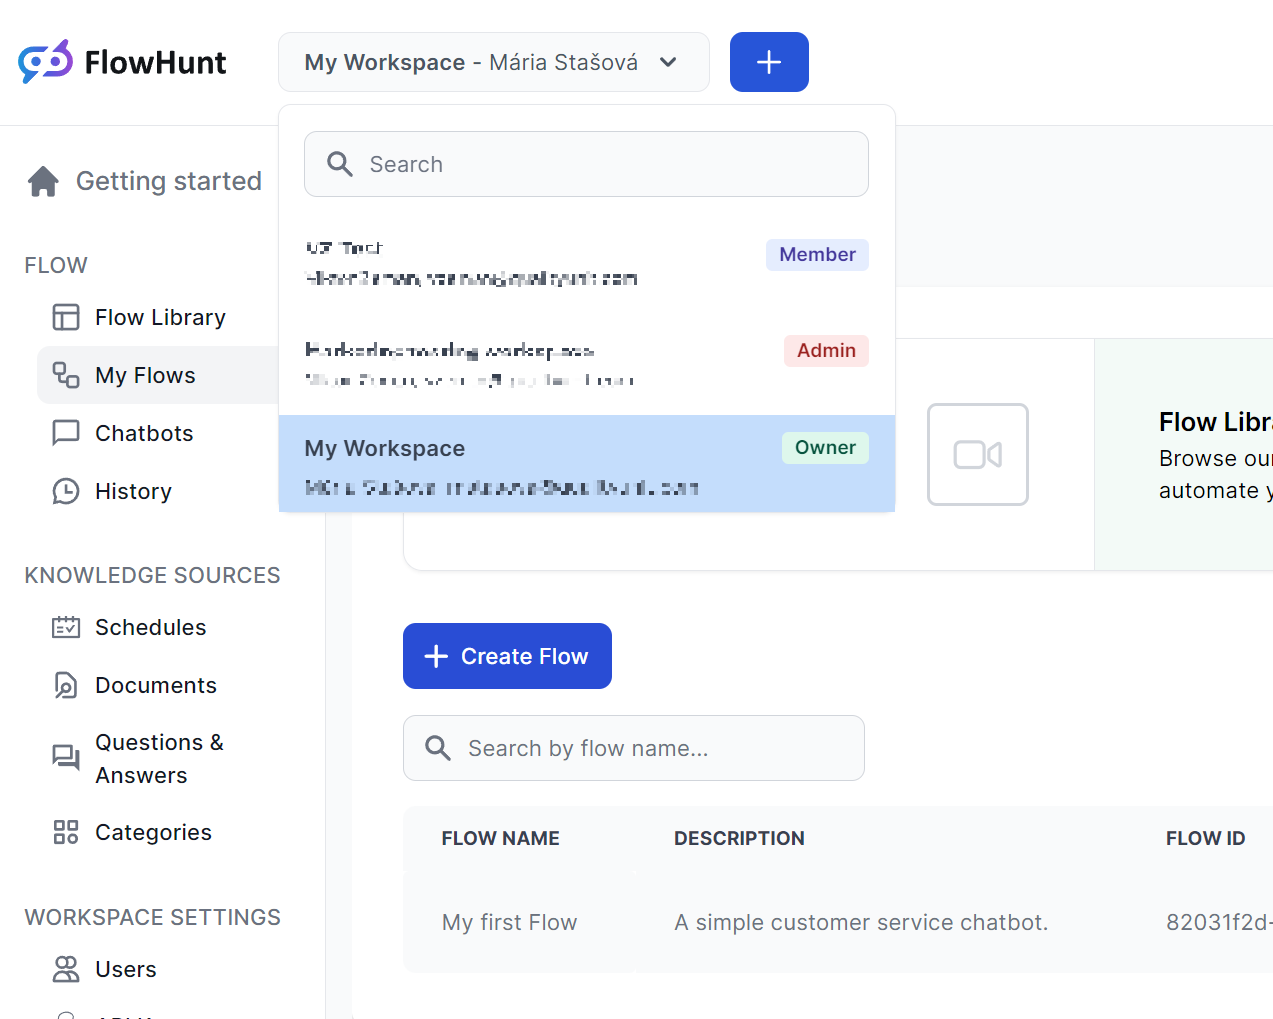The width and height of the screenshot is (1273, 1019).
Task: Open the workspace selector dropdown
Action: [x=493, y=62]
